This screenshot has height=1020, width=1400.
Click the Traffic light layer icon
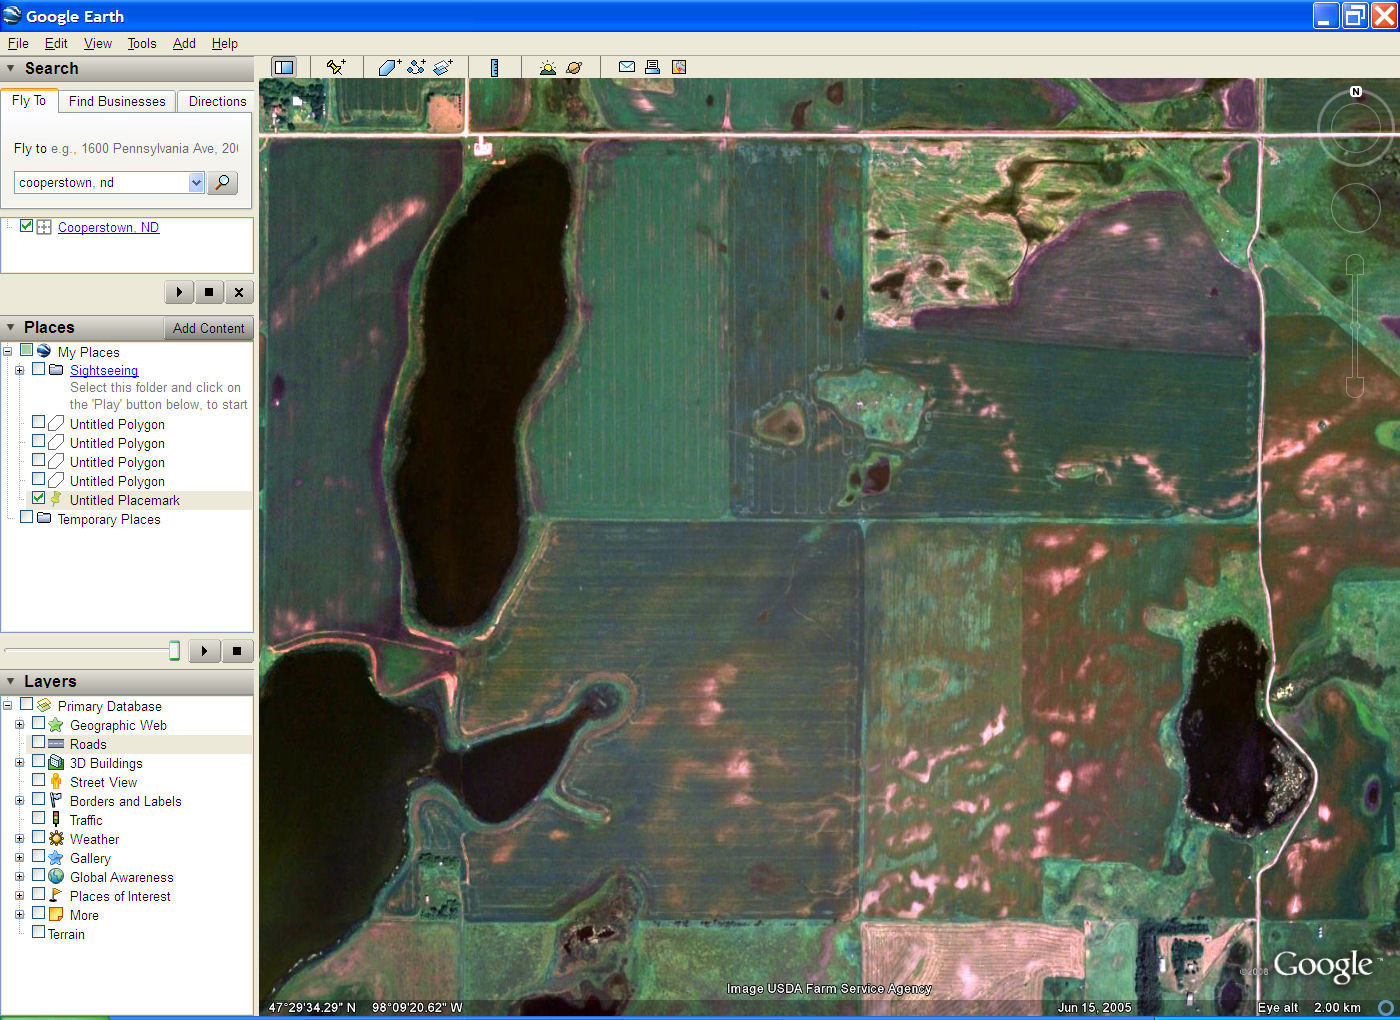pos(56,820)
